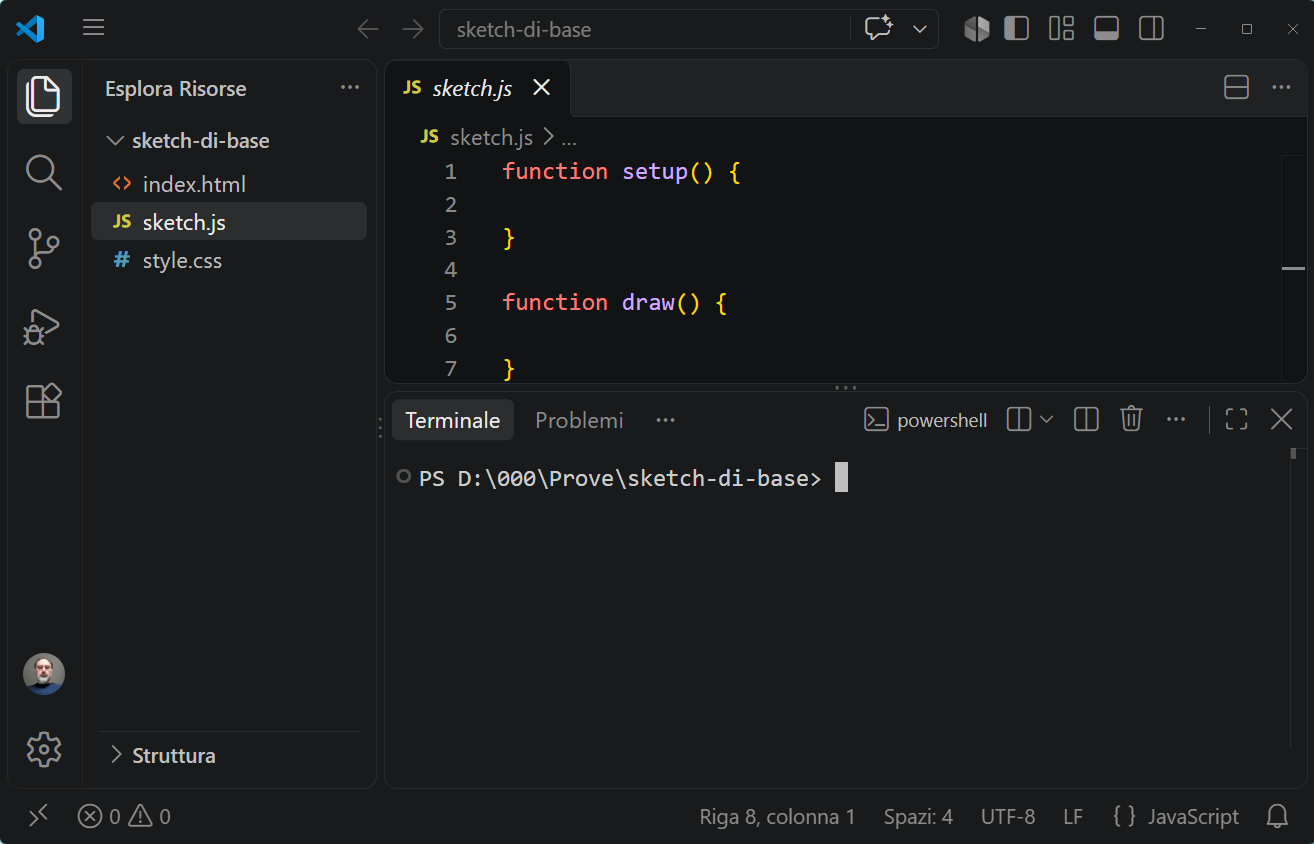1314x844 pixels.
Task: Click the notifications bell in status bar
Action: [1277, 816]
